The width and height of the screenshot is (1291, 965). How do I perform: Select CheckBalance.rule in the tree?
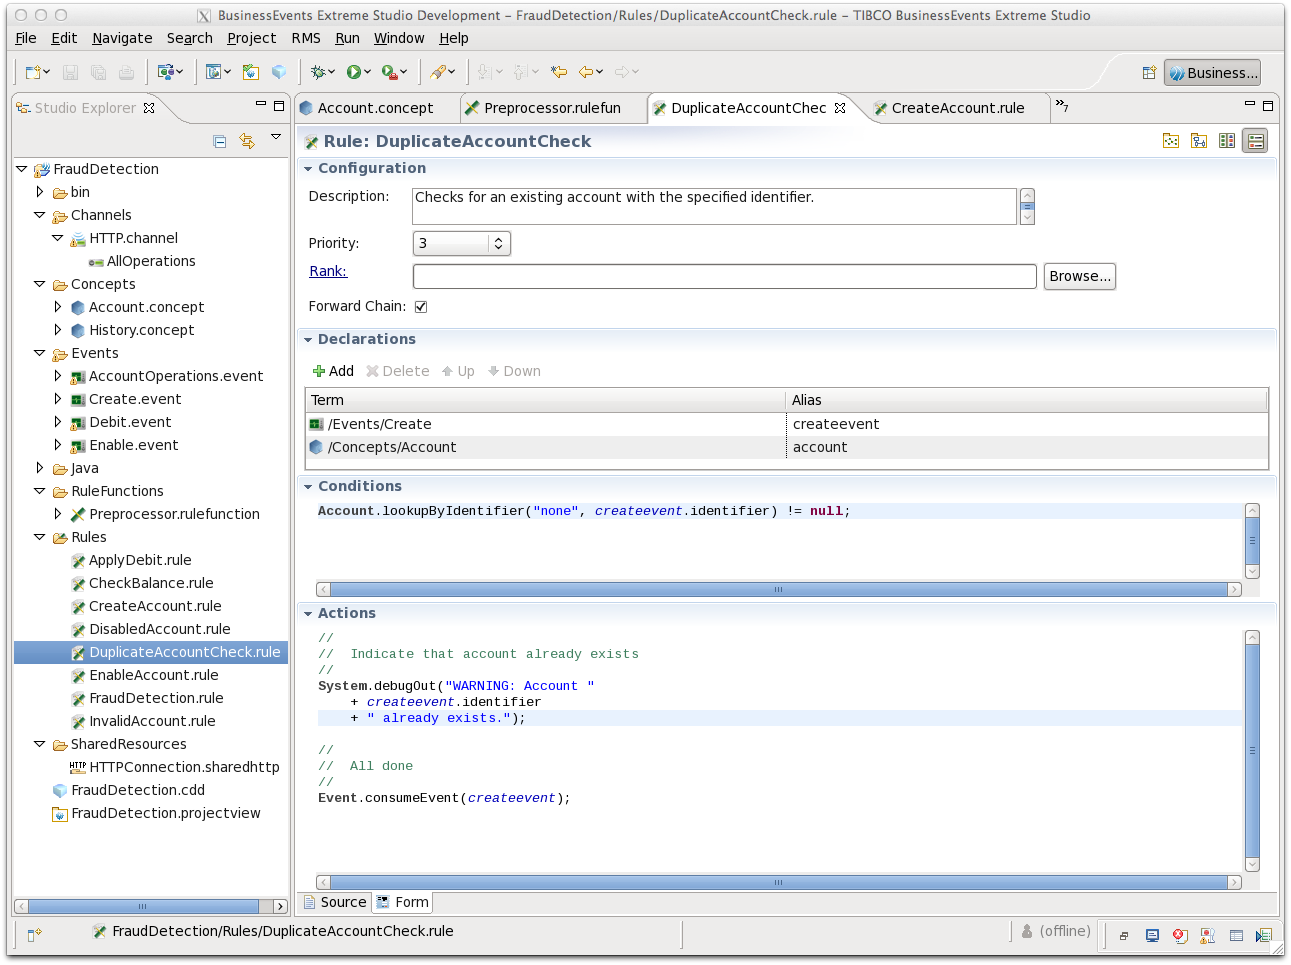point(151,583)
